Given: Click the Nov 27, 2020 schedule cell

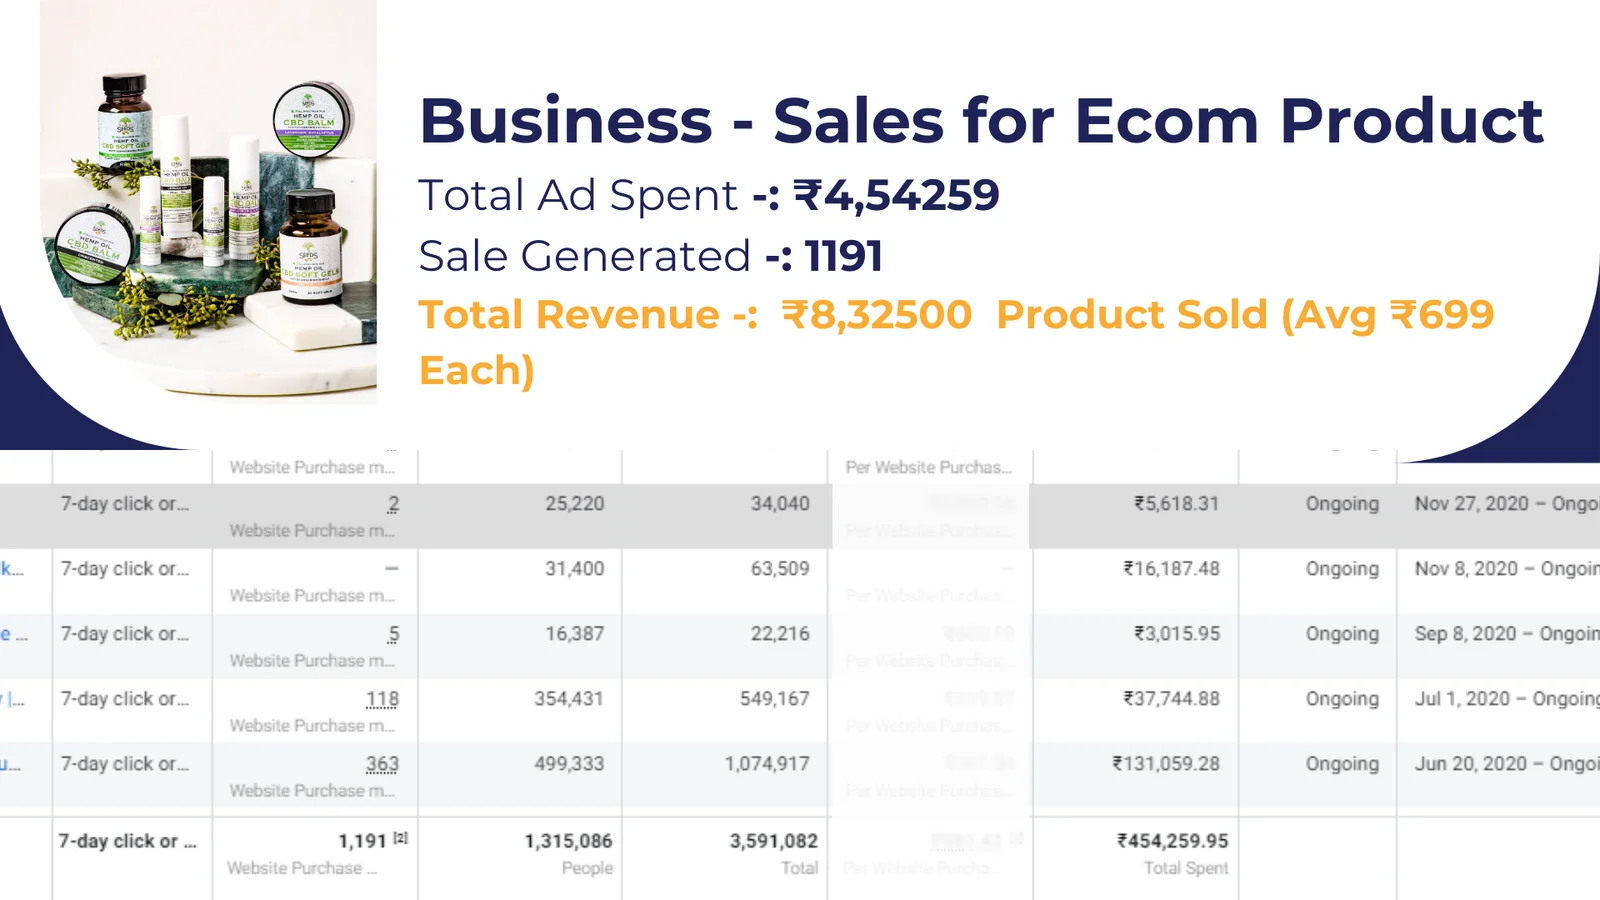Looking at the screenshot, I should pyautogui.click(x=1505, y=504).
